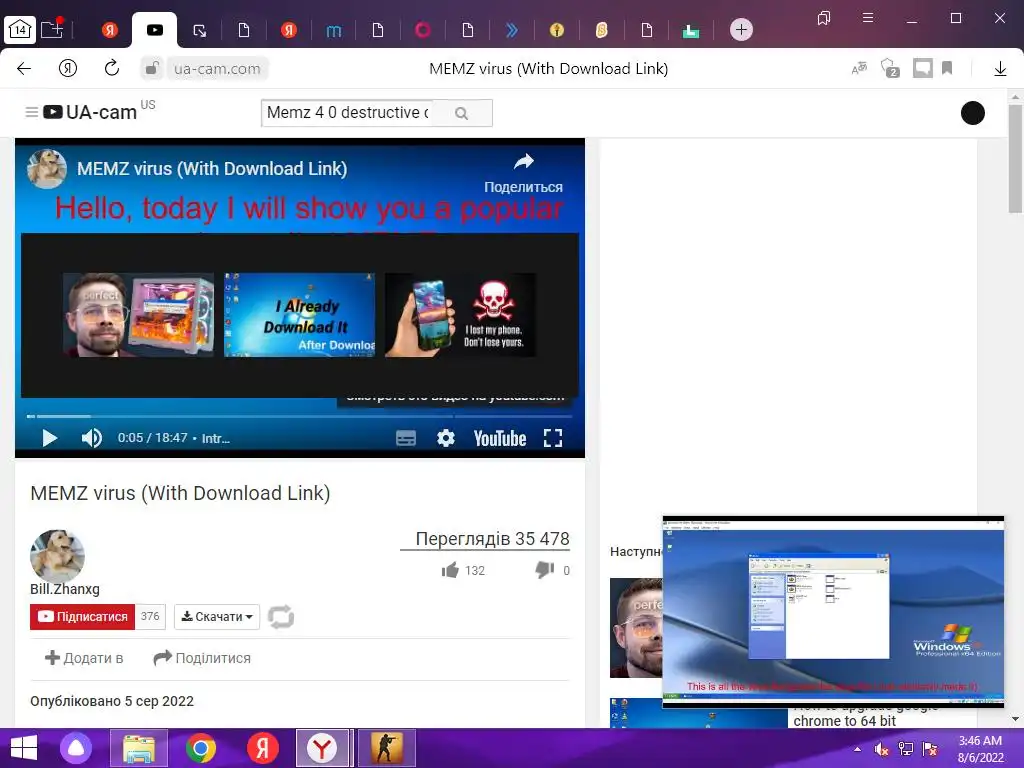The image size is (1024, 768).
Task: Click the floating picture-in-picture Windows XP video
Action: click(x=833, y=612)
